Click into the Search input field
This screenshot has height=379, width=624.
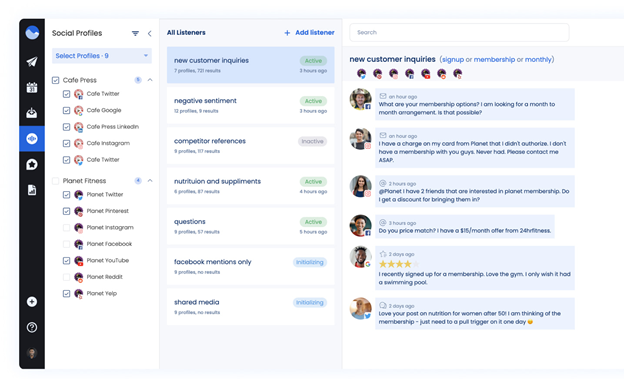point(459,32)
